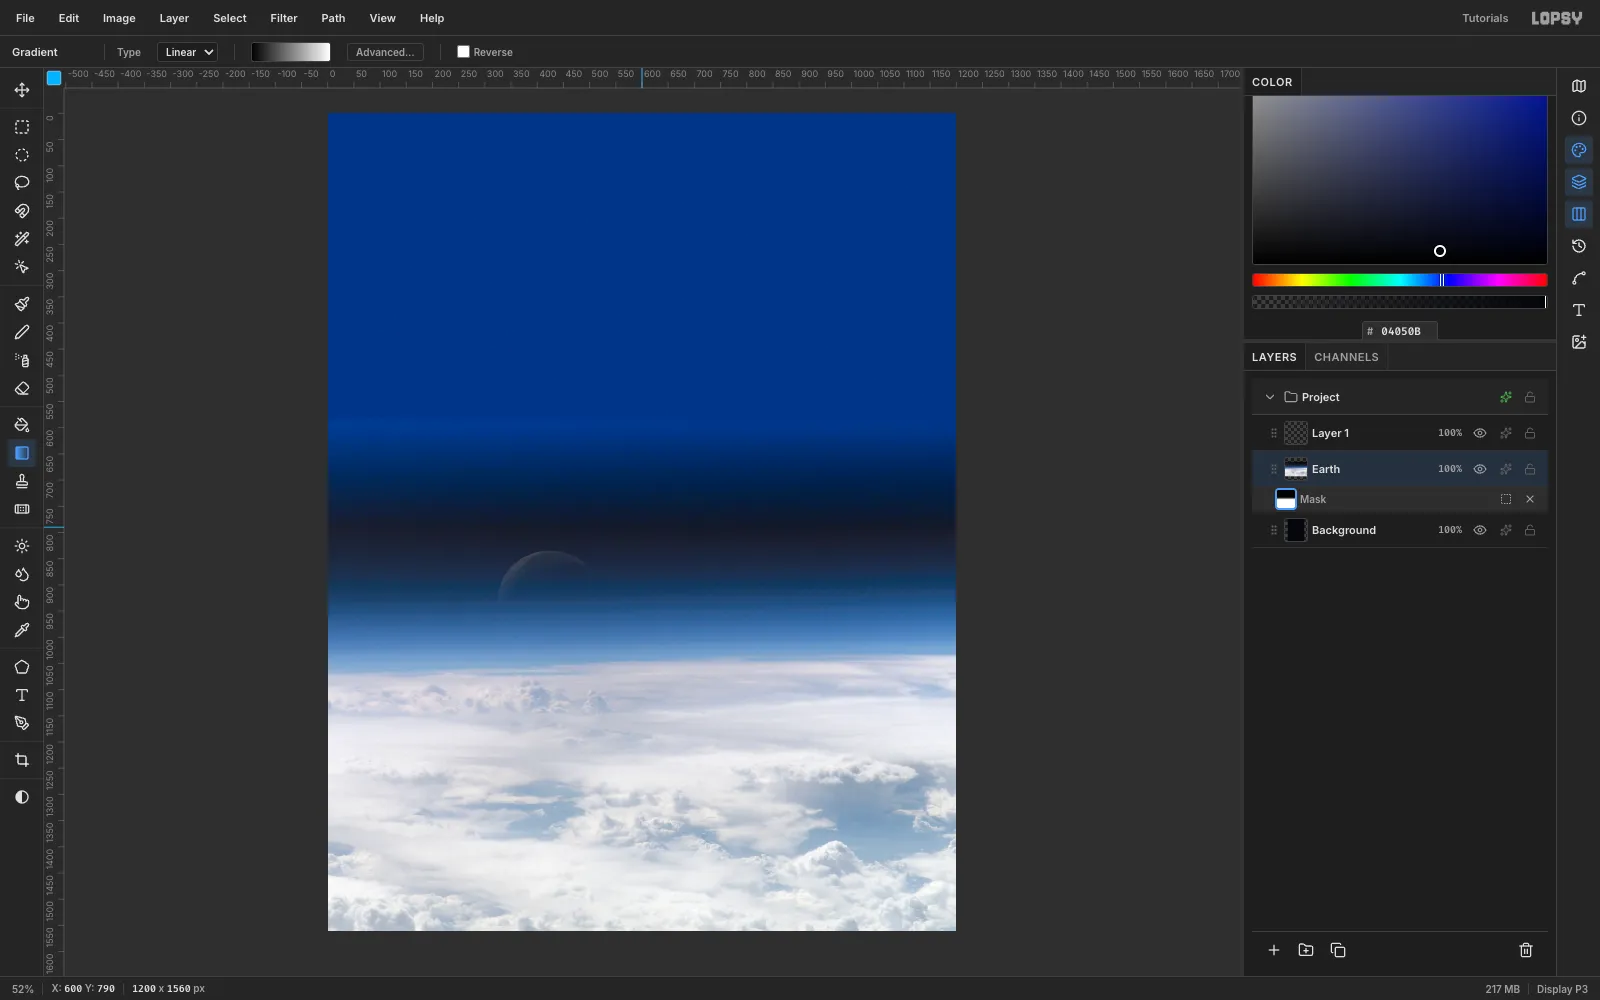The image size is (1600, 1000).
Task: Hide the Earth layer with eye icon
Action: (x=1480, y=469)
